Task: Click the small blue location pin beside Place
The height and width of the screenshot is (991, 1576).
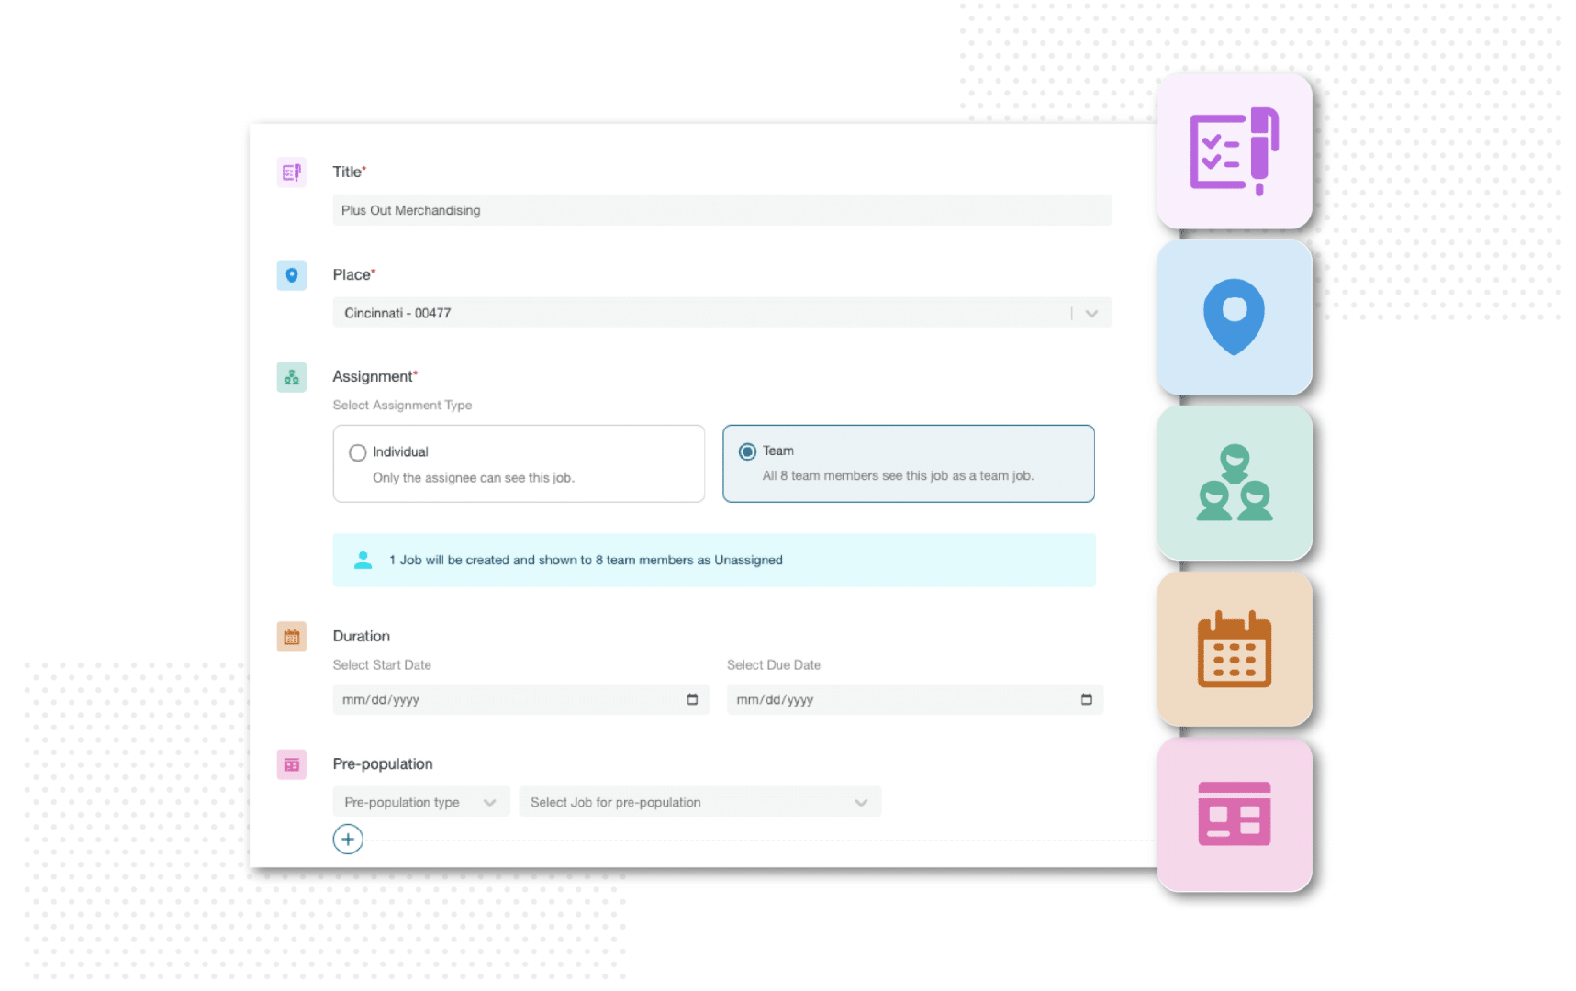Action: (291, 275)
